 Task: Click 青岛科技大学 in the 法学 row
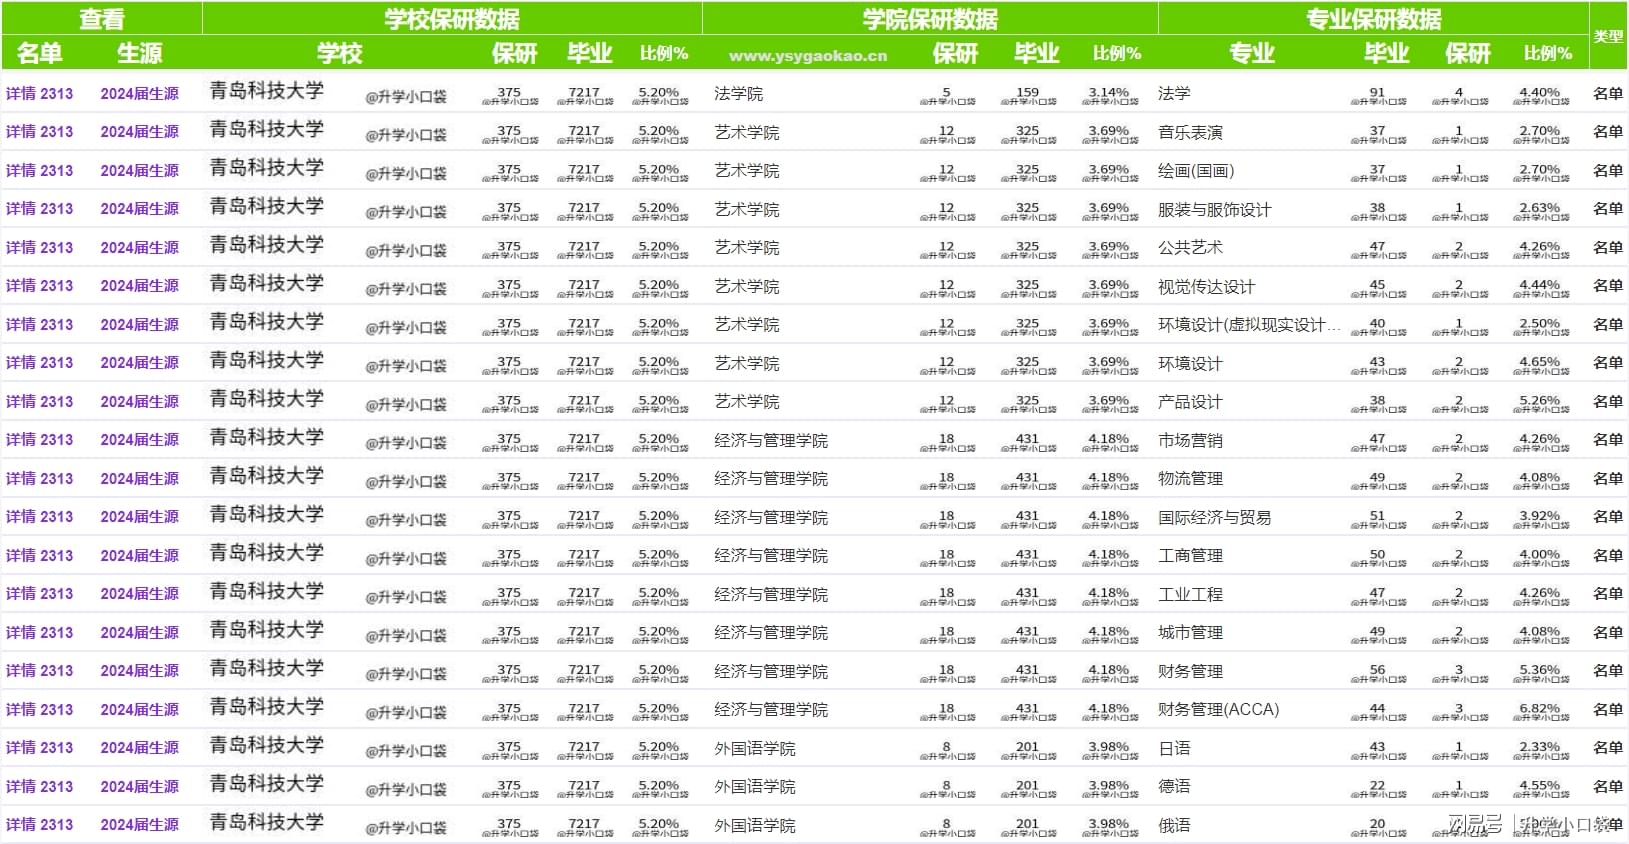pyautogui.click(x=267, y=91)
